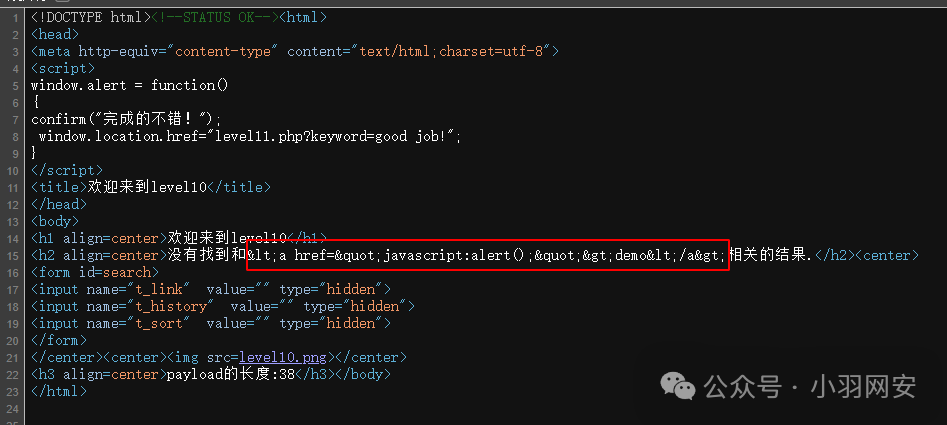Click line number 24 in the gutter
The image size is (947, 425).
(x=13, y=408)
